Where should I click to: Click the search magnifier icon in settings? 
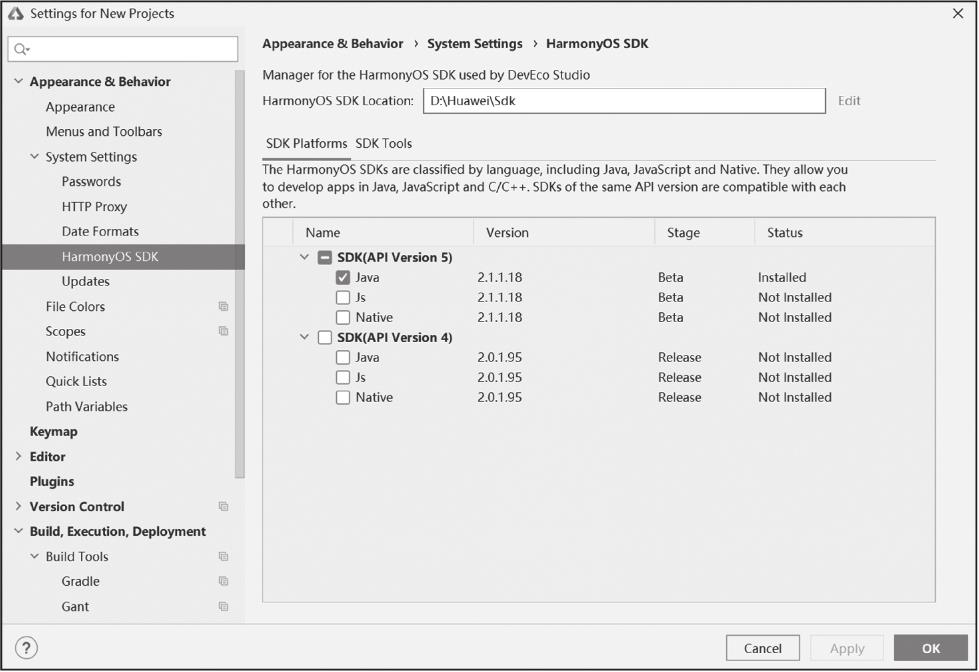point(22,49)
